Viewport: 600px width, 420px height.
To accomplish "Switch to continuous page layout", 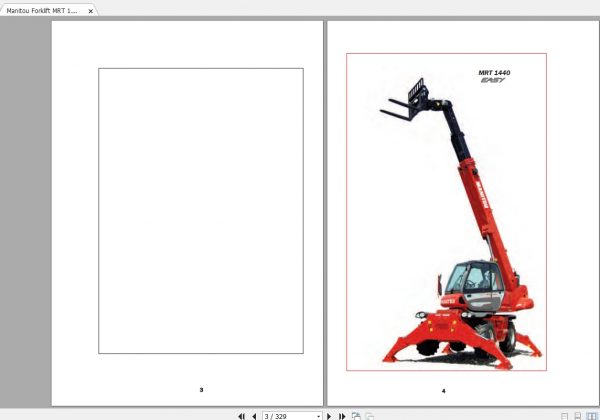I will click(x=578, y=416).
